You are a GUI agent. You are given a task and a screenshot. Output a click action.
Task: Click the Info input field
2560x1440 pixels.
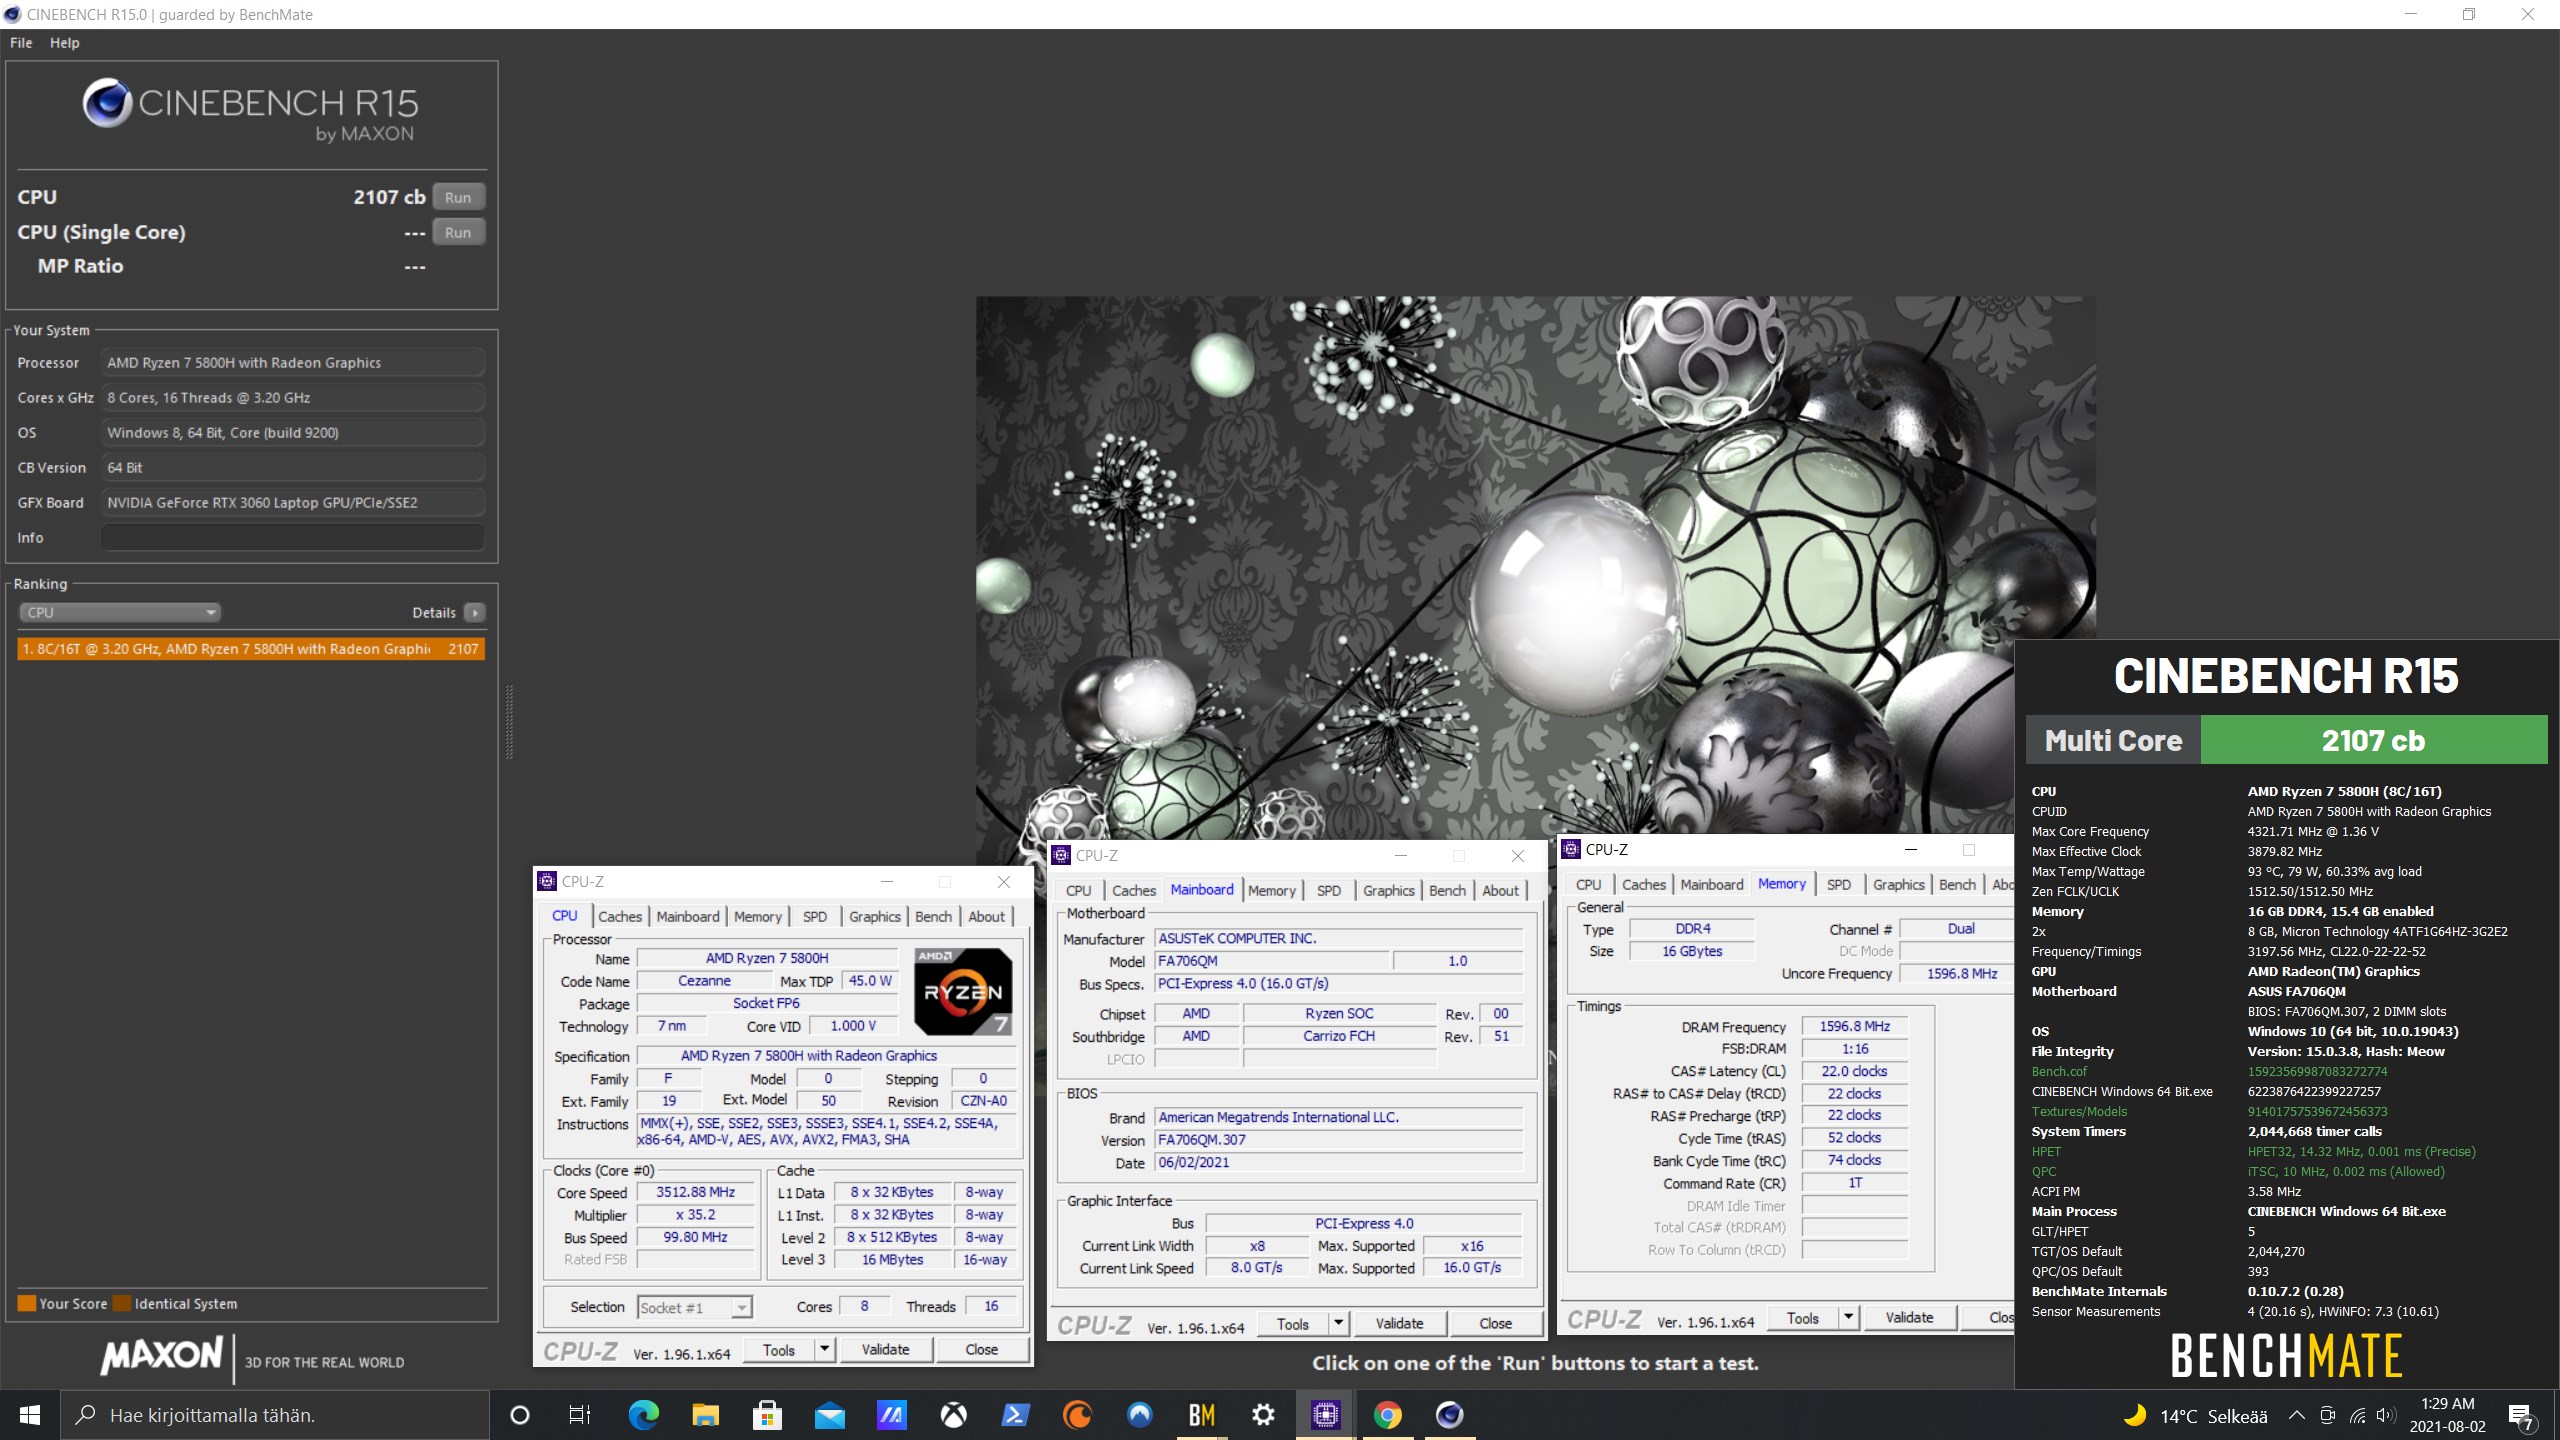tap(292, 537)
